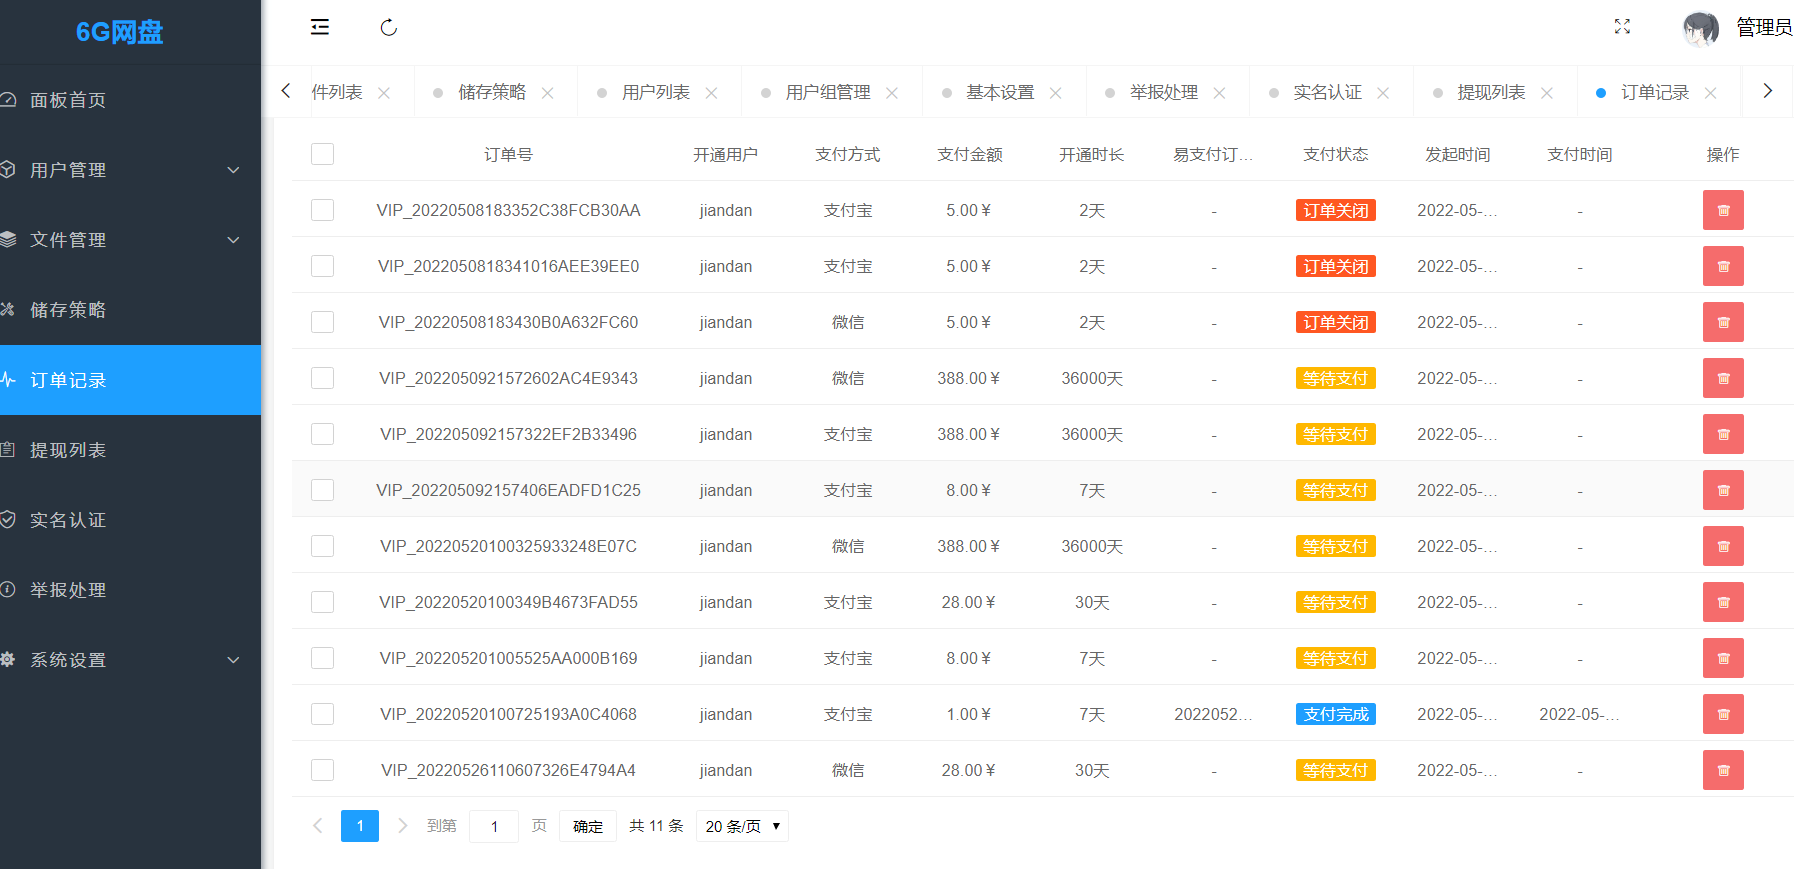Check row VIP_20220508183352C38FCB30AA
This screenshot has height=869, width=1794.
pyautogui.click(x=322, y=210)
